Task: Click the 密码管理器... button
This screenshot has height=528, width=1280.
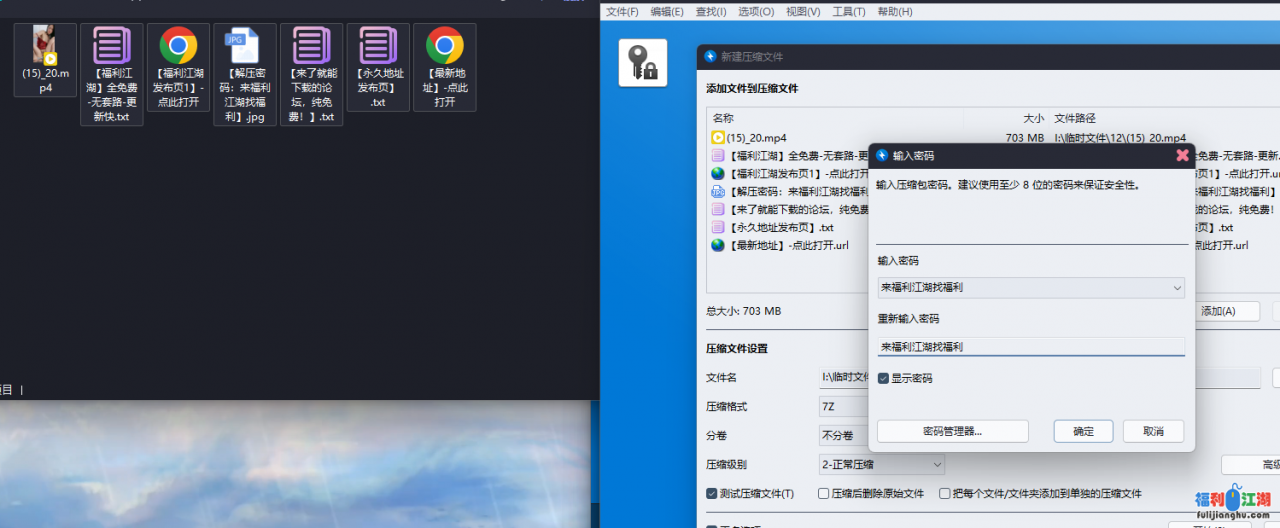Action: coord(952,431)
